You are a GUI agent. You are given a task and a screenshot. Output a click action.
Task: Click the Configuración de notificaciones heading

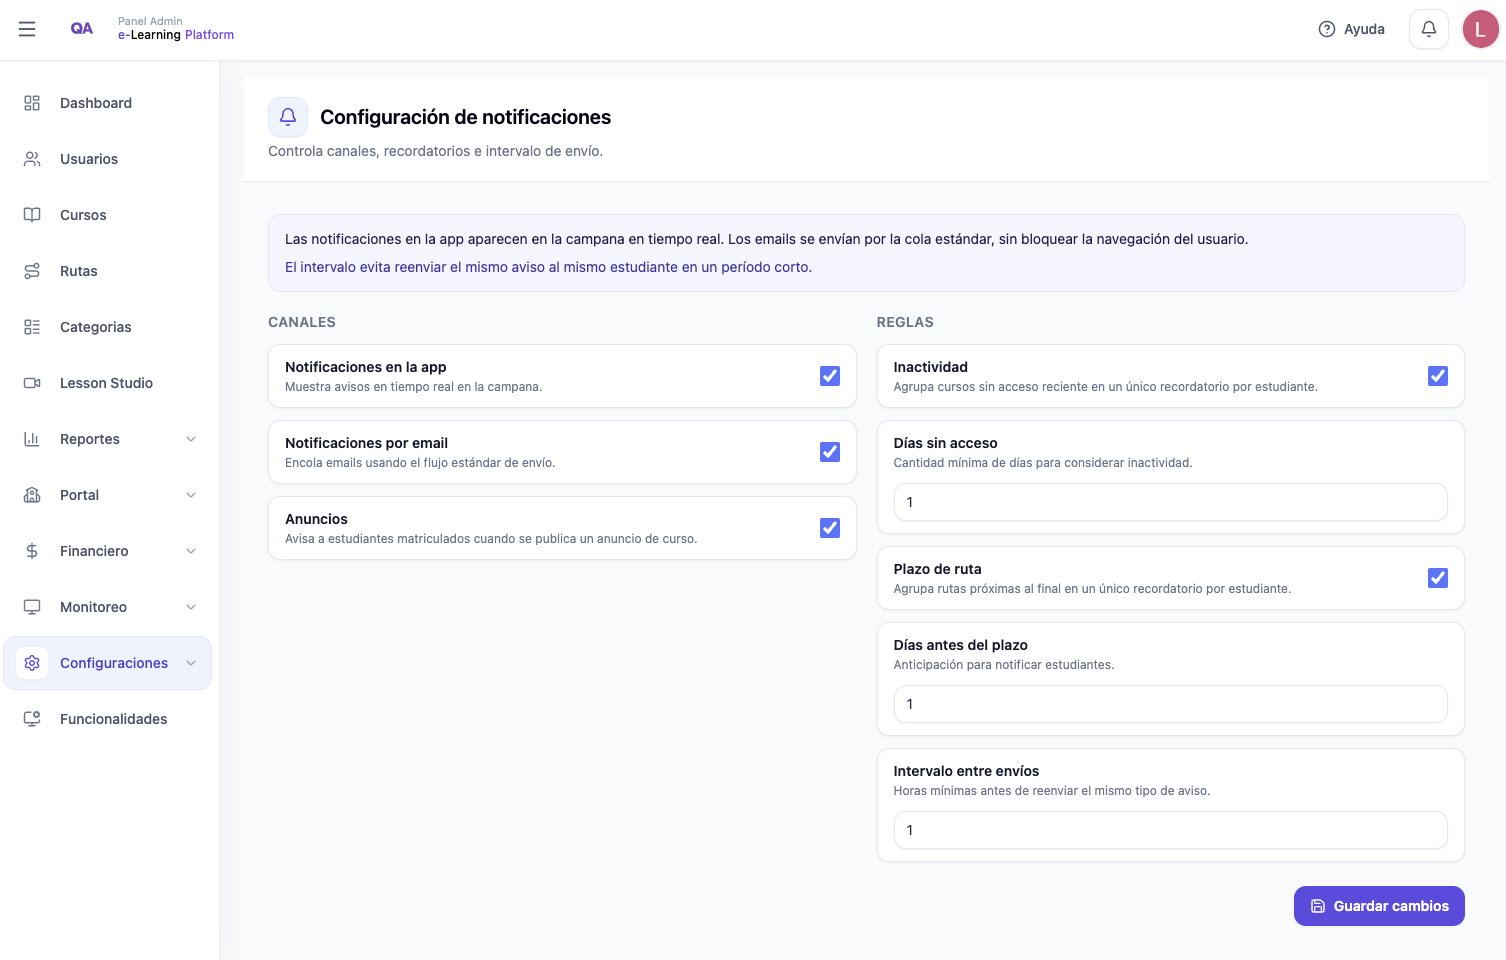click(465, 117)
